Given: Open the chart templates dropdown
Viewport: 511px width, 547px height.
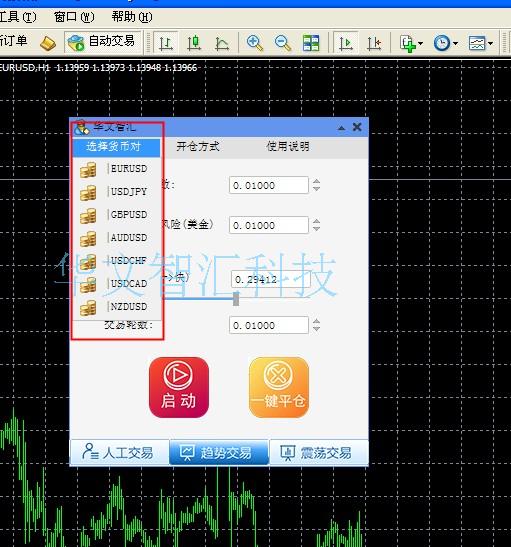Looking at the screenshot, I should [481, 43].
